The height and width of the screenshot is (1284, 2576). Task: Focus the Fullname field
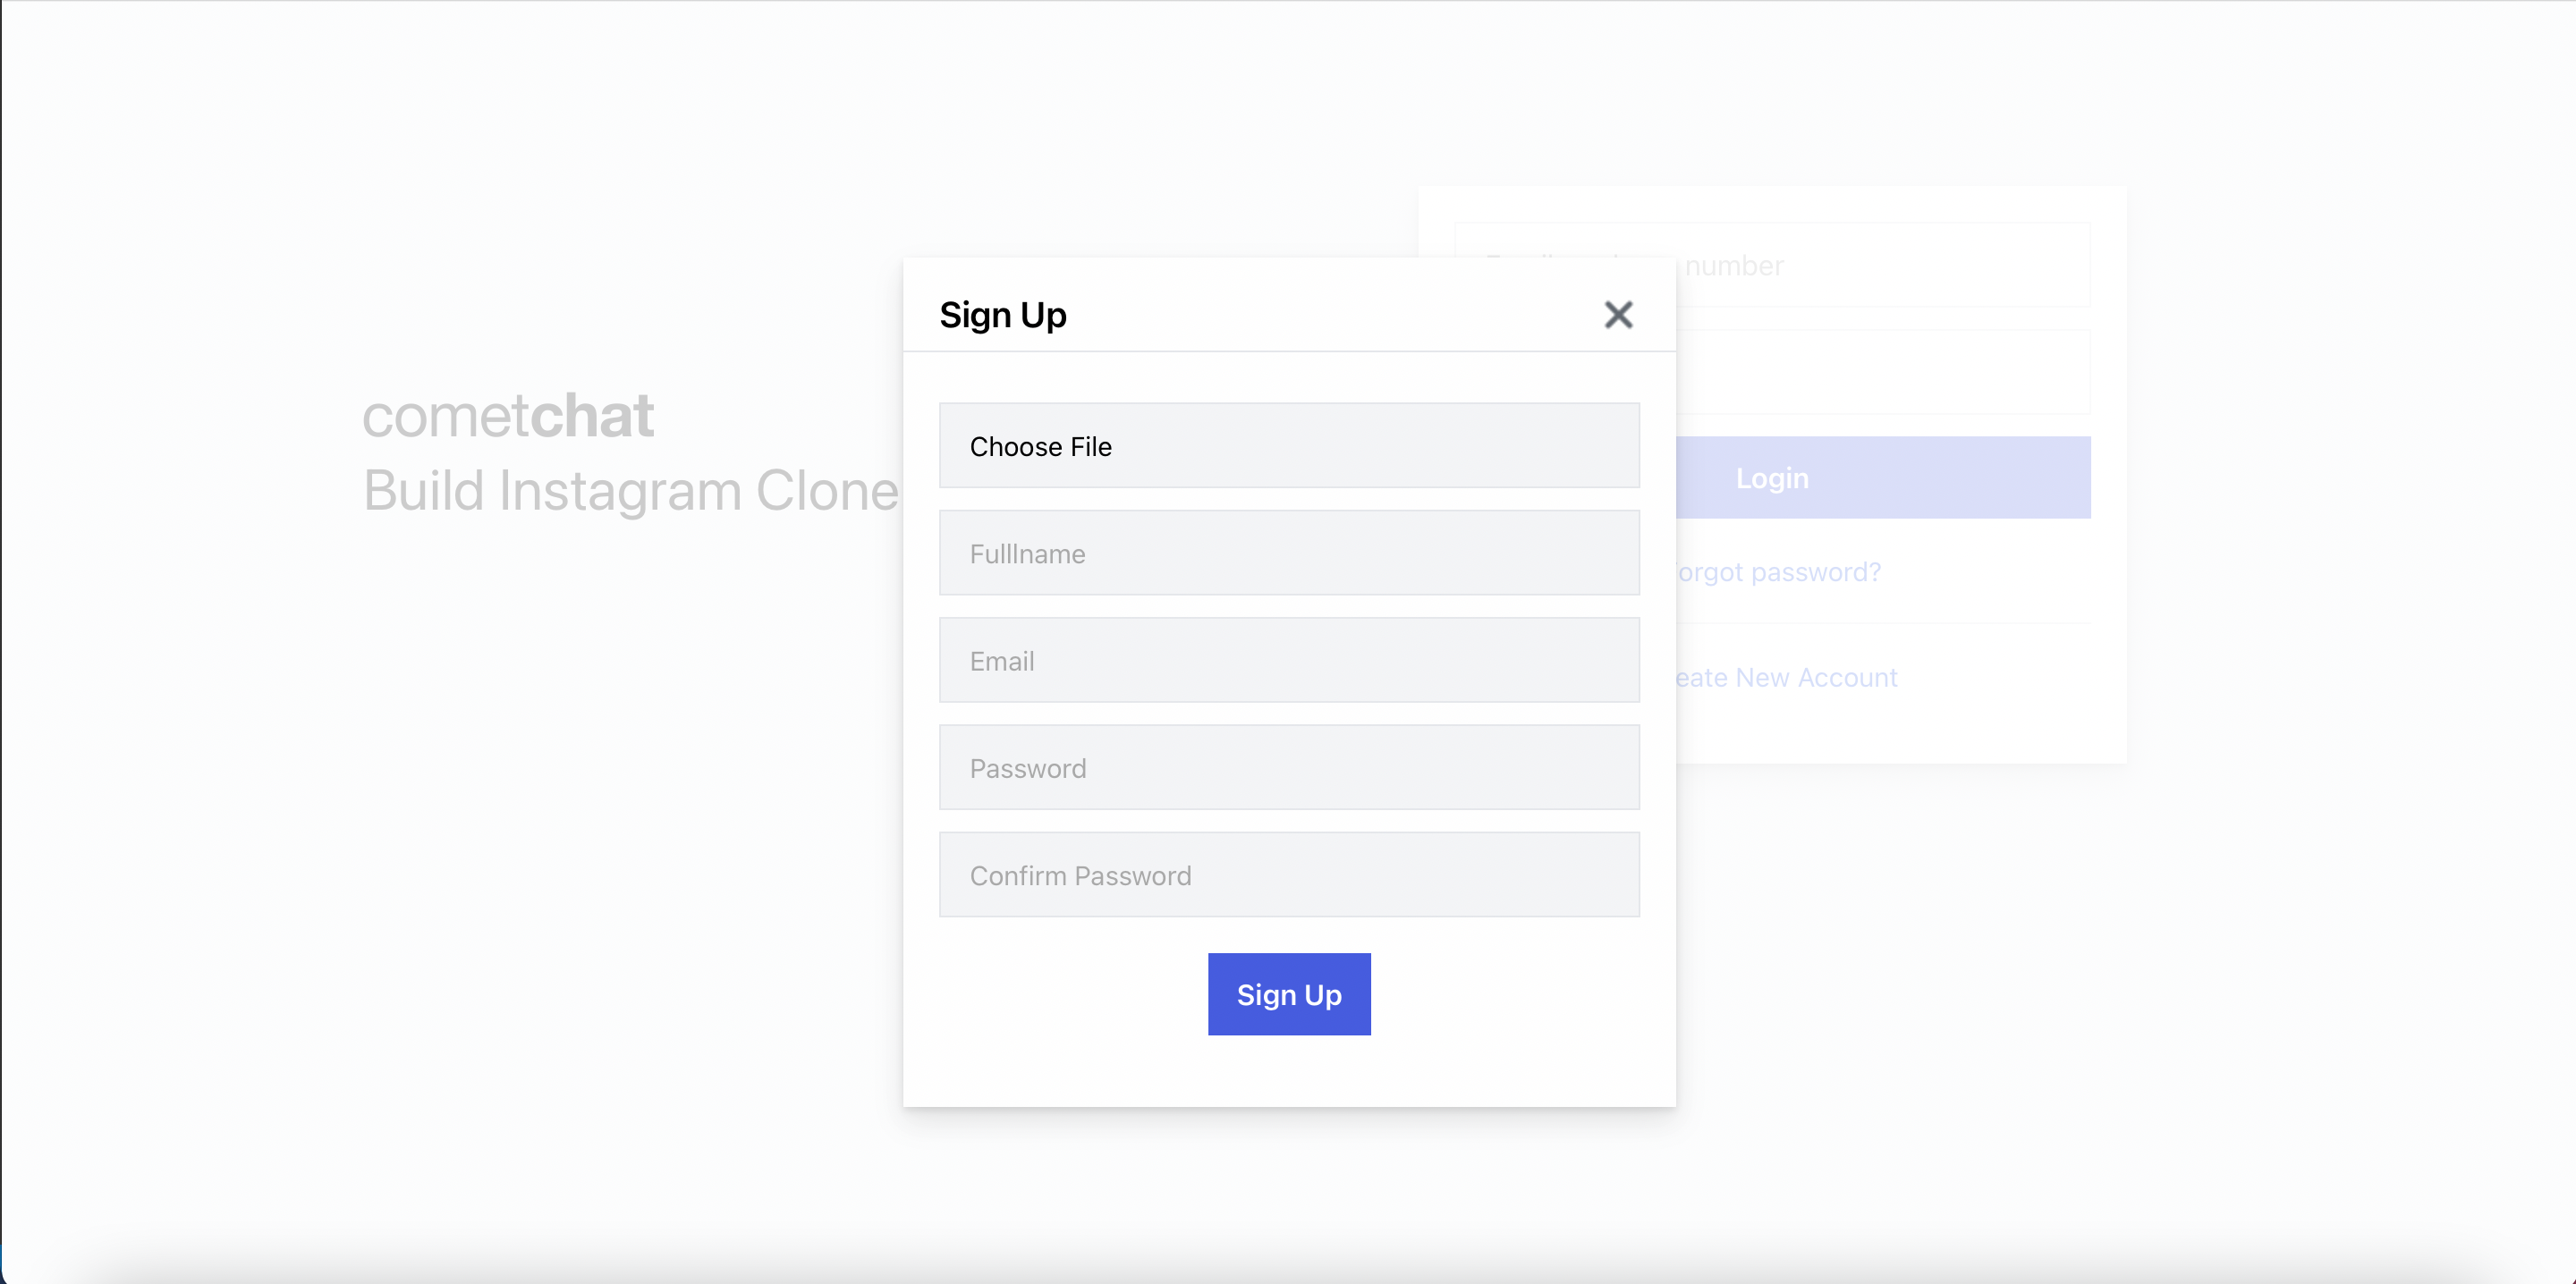point(1289,553)
